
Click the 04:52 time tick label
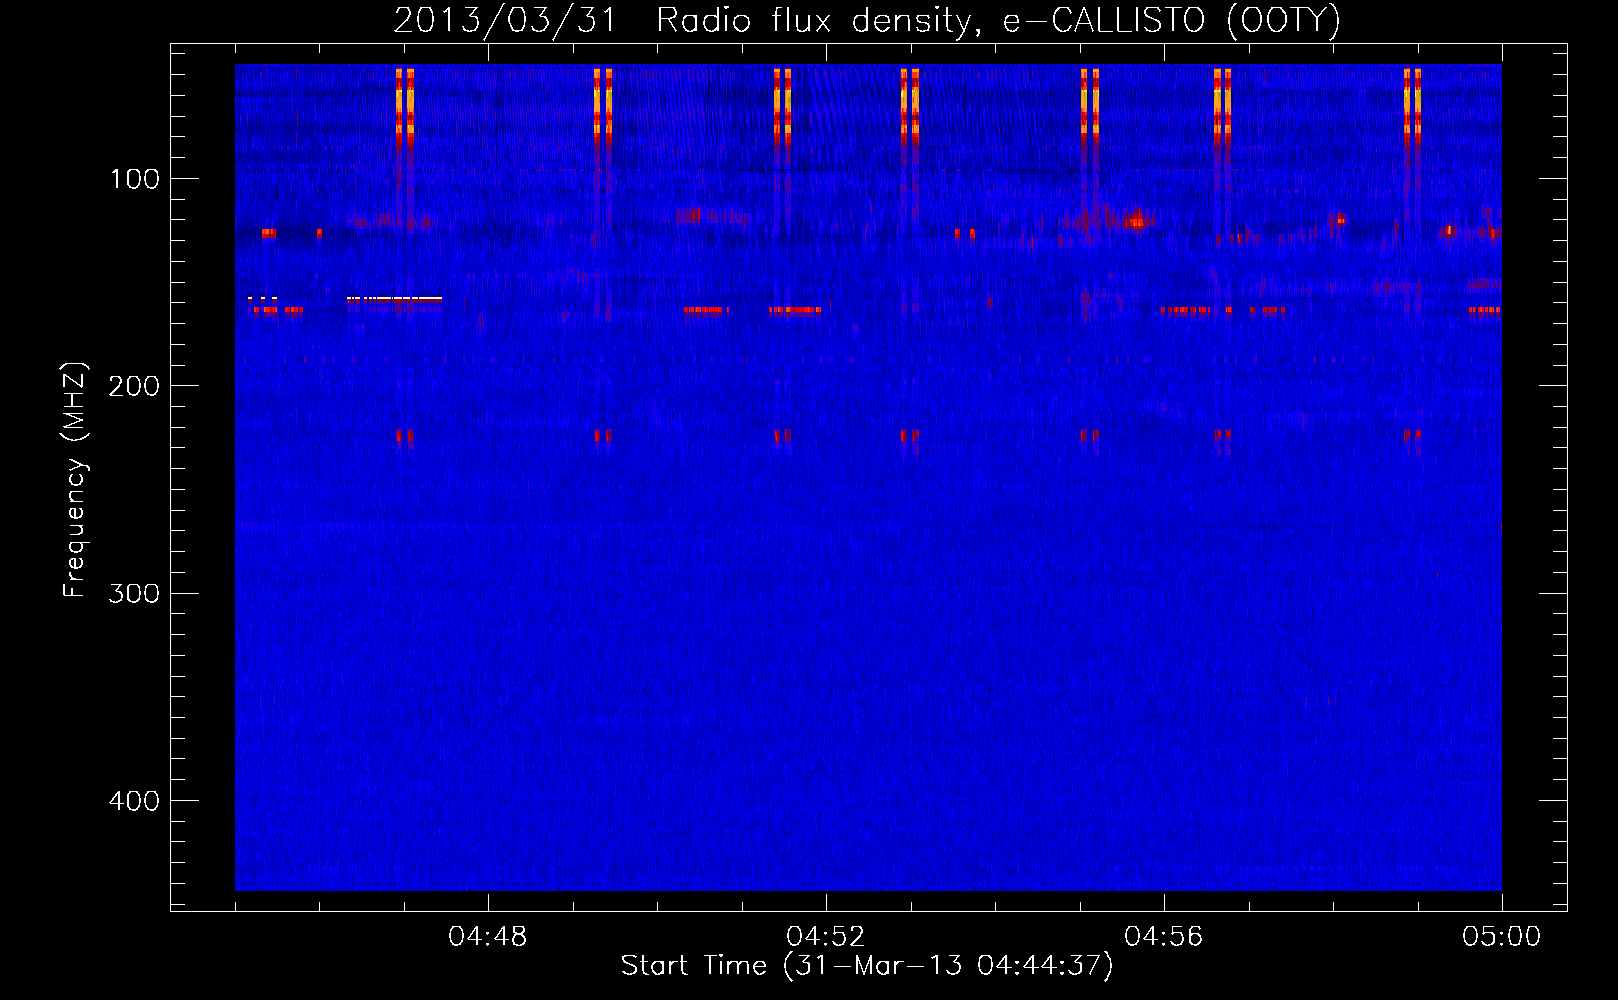(826, 937)
